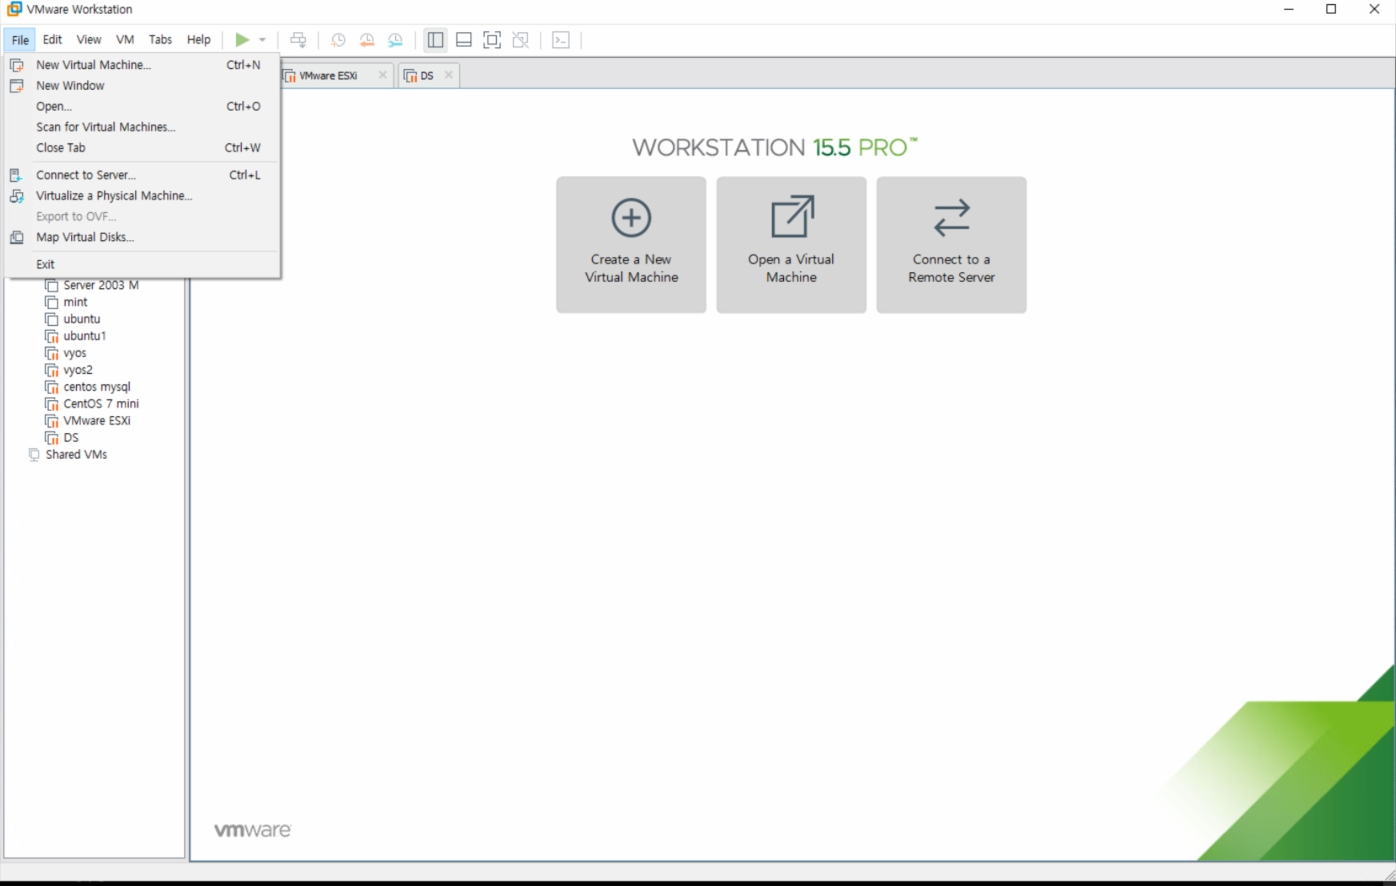Open the Edit menu
Screen dimensions: 1396x886
[52, 40]
